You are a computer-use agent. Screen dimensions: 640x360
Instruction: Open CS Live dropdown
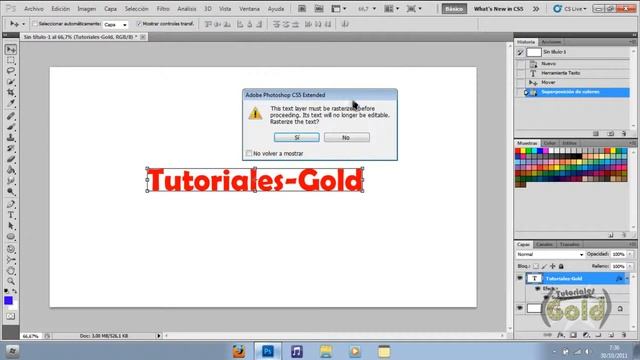(x=570, y=9)
